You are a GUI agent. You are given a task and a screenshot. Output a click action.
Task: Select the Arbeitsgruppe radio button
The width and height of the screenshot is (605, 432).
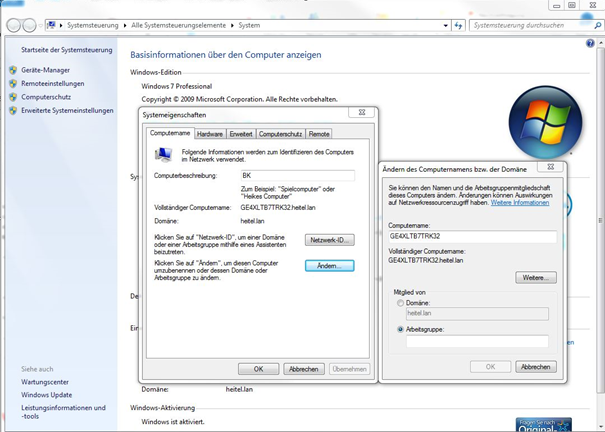click(401, 330)
